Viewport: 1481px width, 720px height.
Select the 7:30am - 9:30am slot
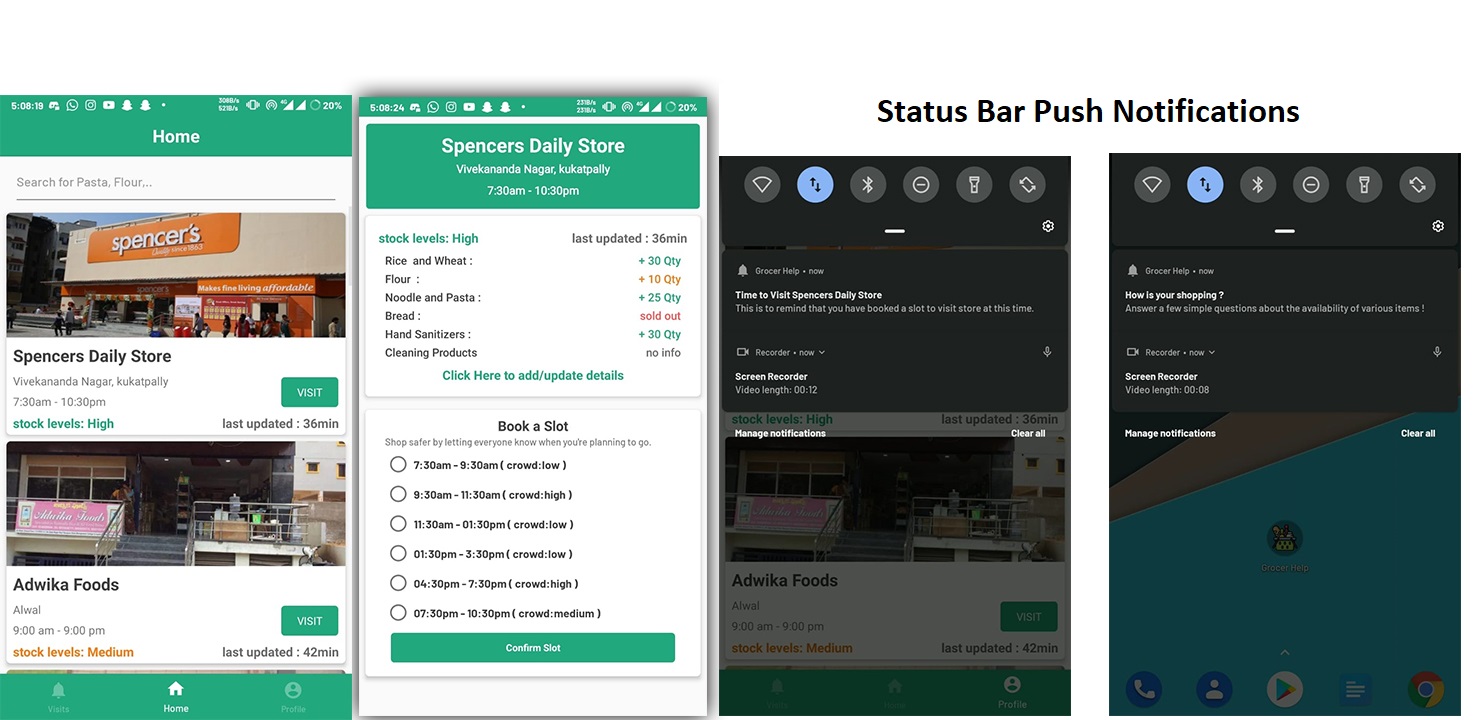[x=398, y=465]
